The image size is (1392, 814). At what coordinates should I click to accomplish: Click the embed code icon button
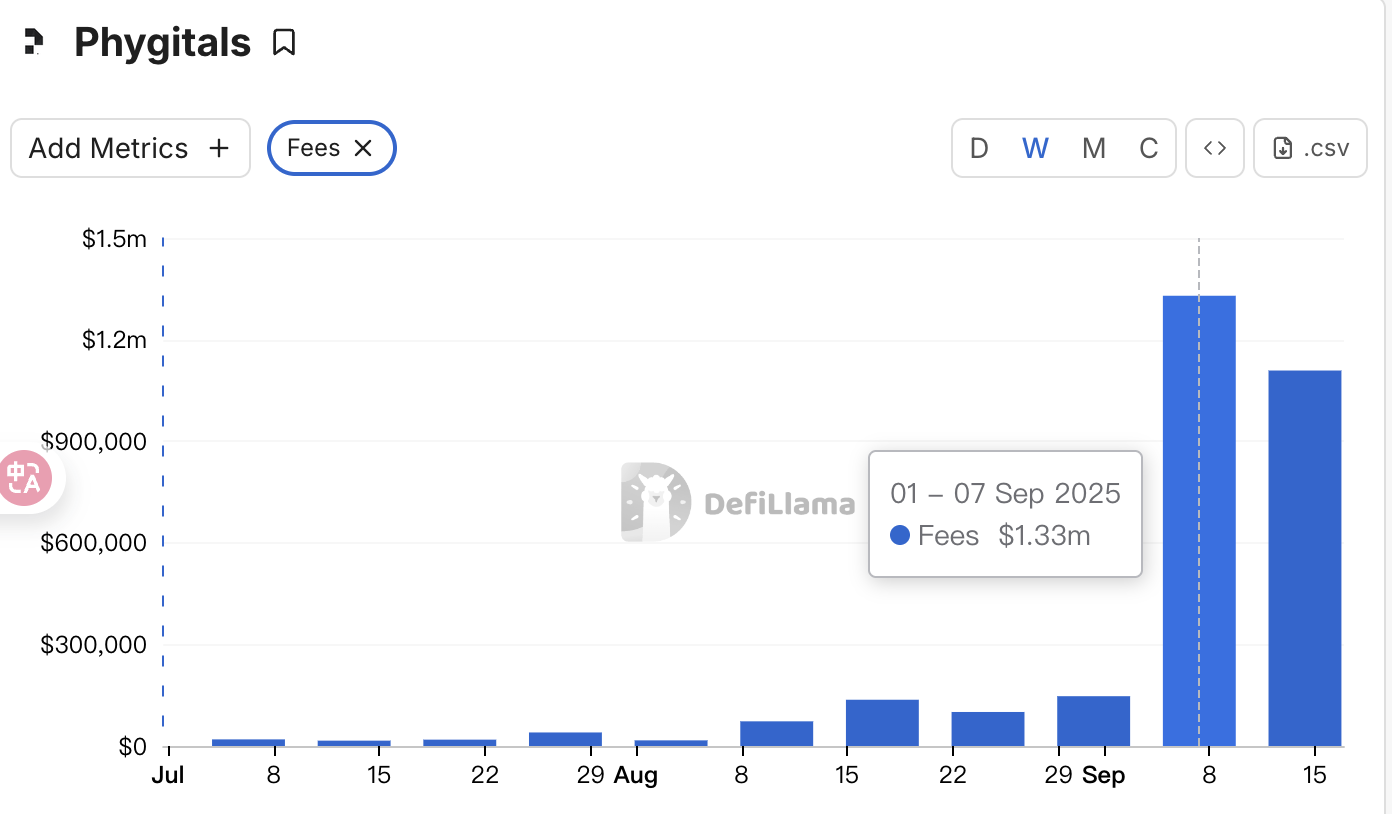[1215, 148]
